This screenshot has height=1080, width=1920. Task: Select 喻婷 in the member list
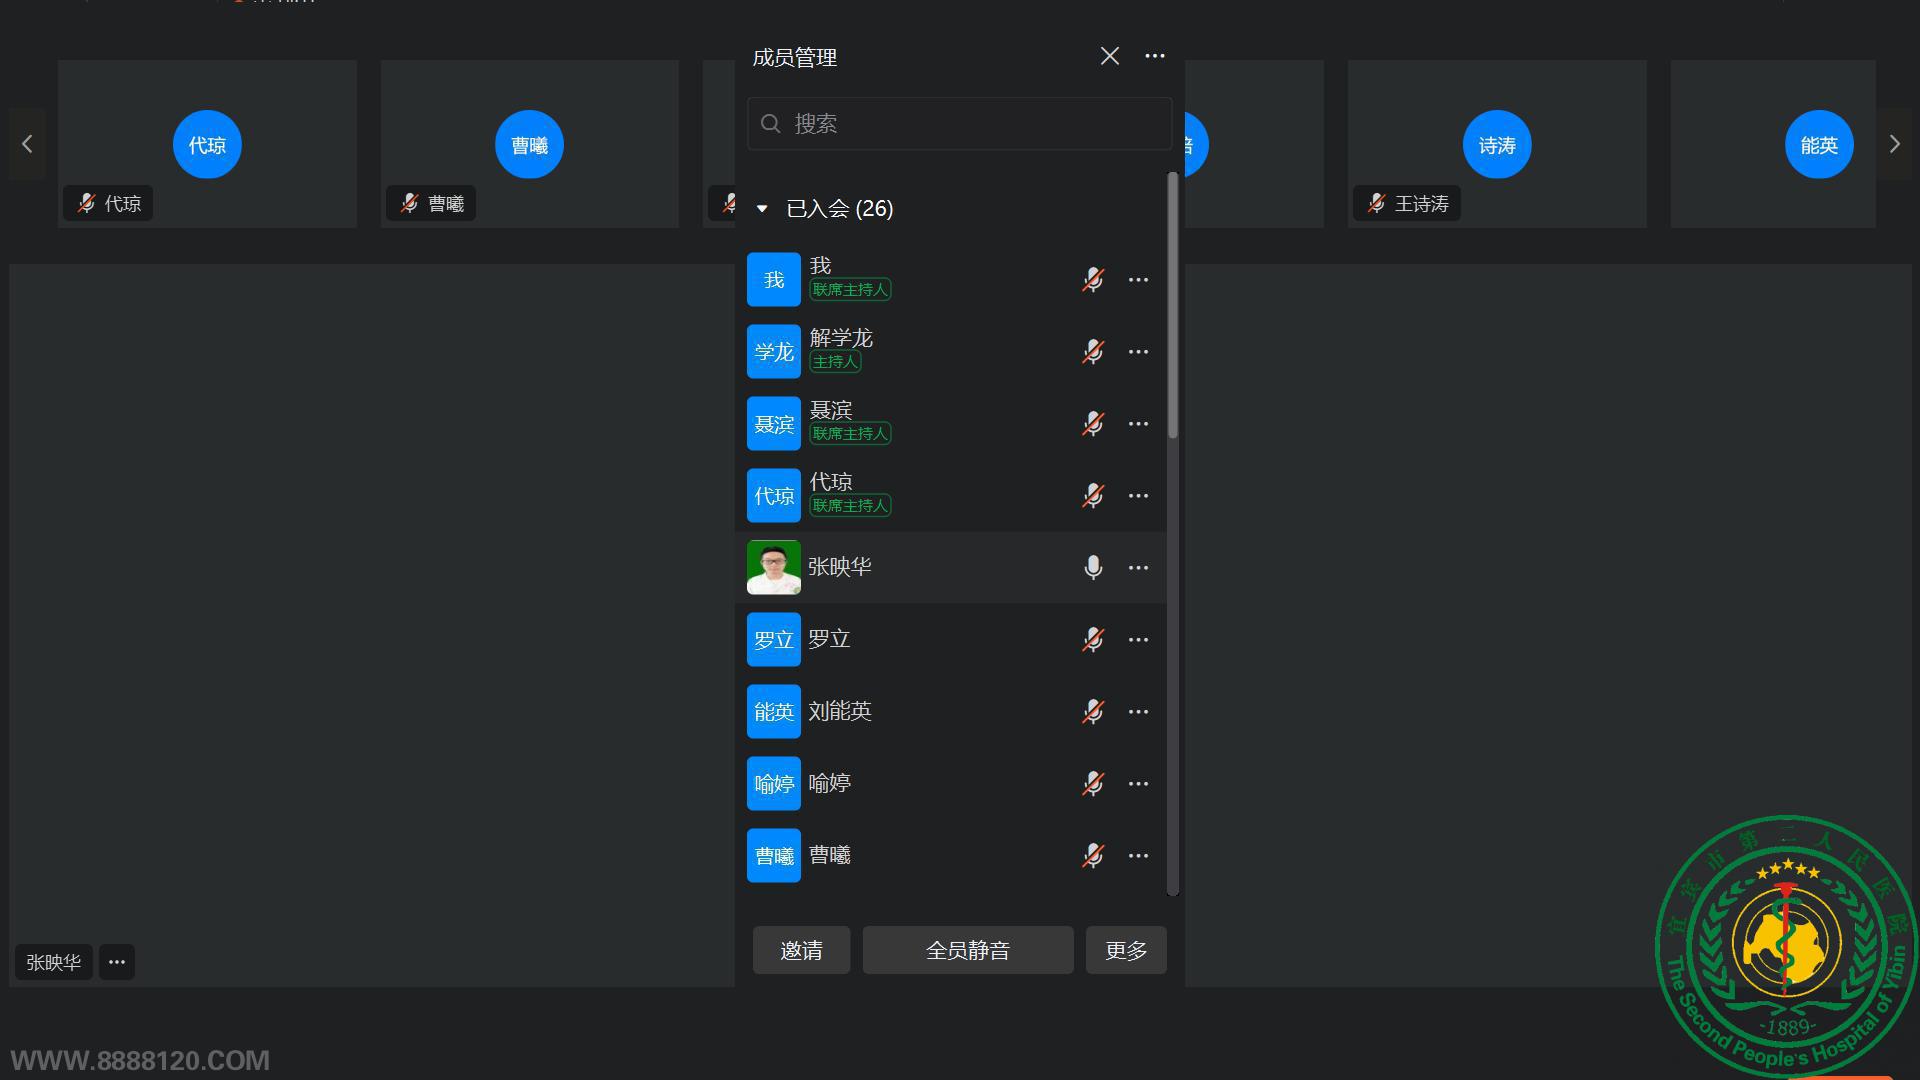pos(830,784)
